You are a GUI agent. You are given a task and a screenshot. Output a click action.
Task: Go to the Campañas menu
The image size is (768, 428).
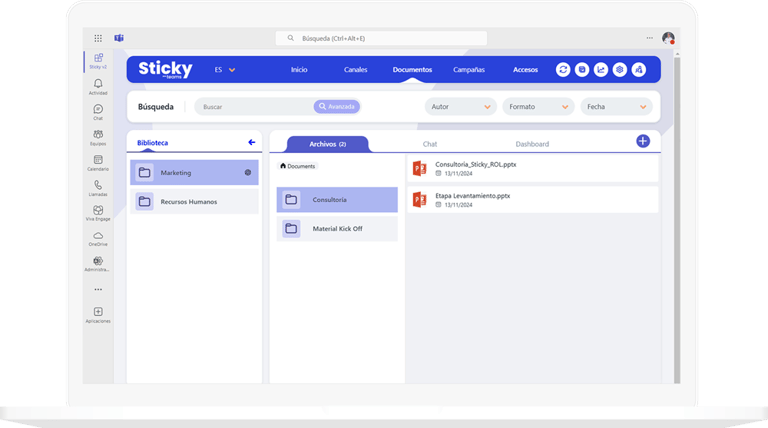pyautogui.click(x=469, y=70)
